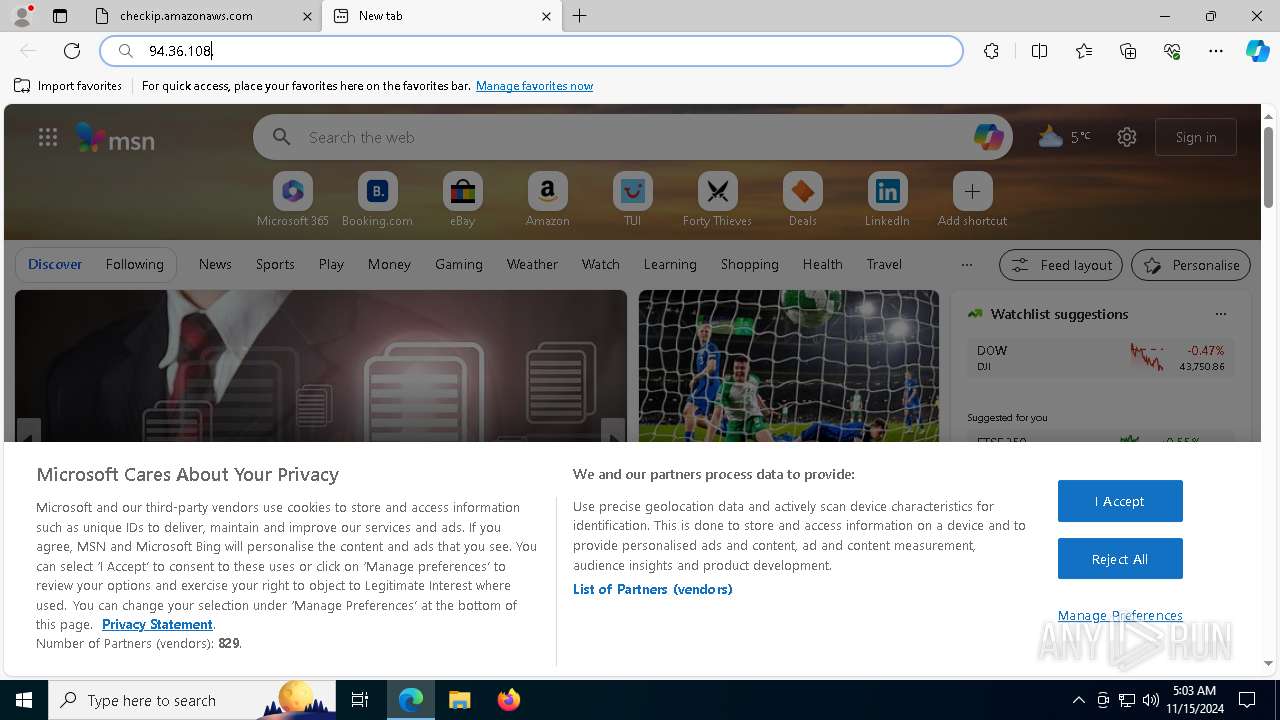The width and height of the screenshot is (1280, 720).
Task: Toggle split screen view icon
Action: click(1039, 51)
